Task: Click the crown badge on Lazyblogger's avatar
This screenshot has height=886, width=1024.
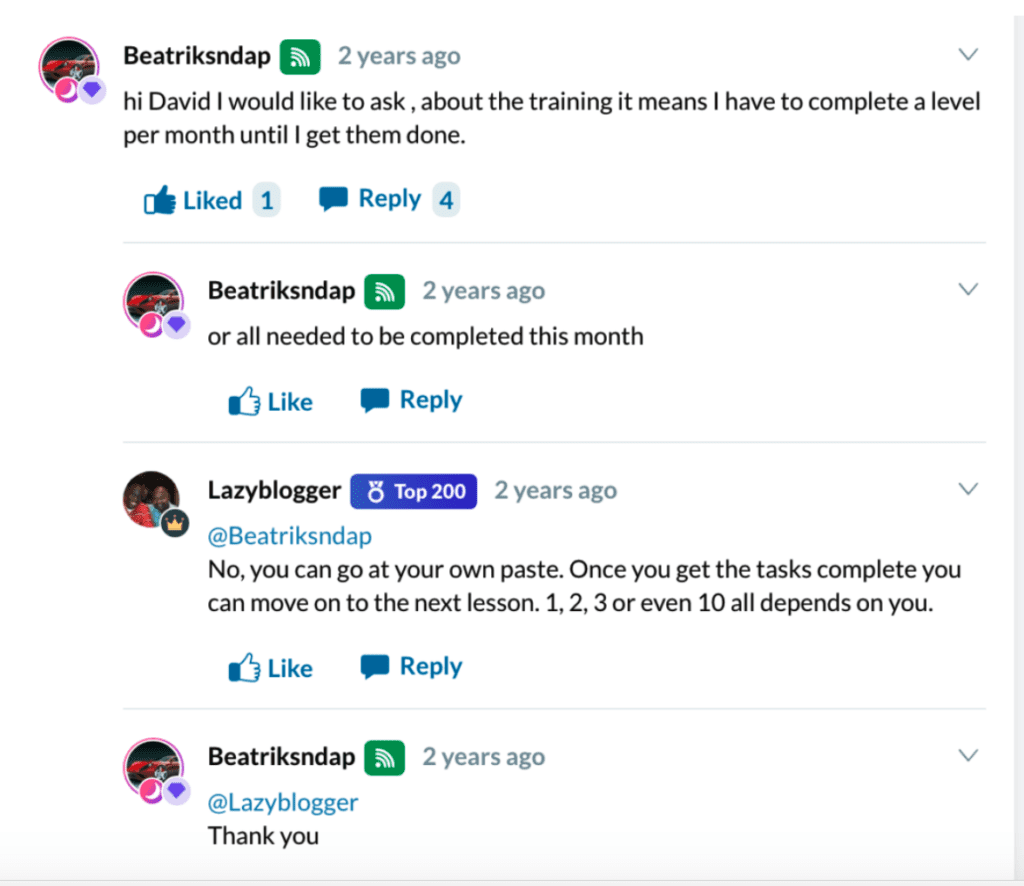Action: [x=175, y=523]
